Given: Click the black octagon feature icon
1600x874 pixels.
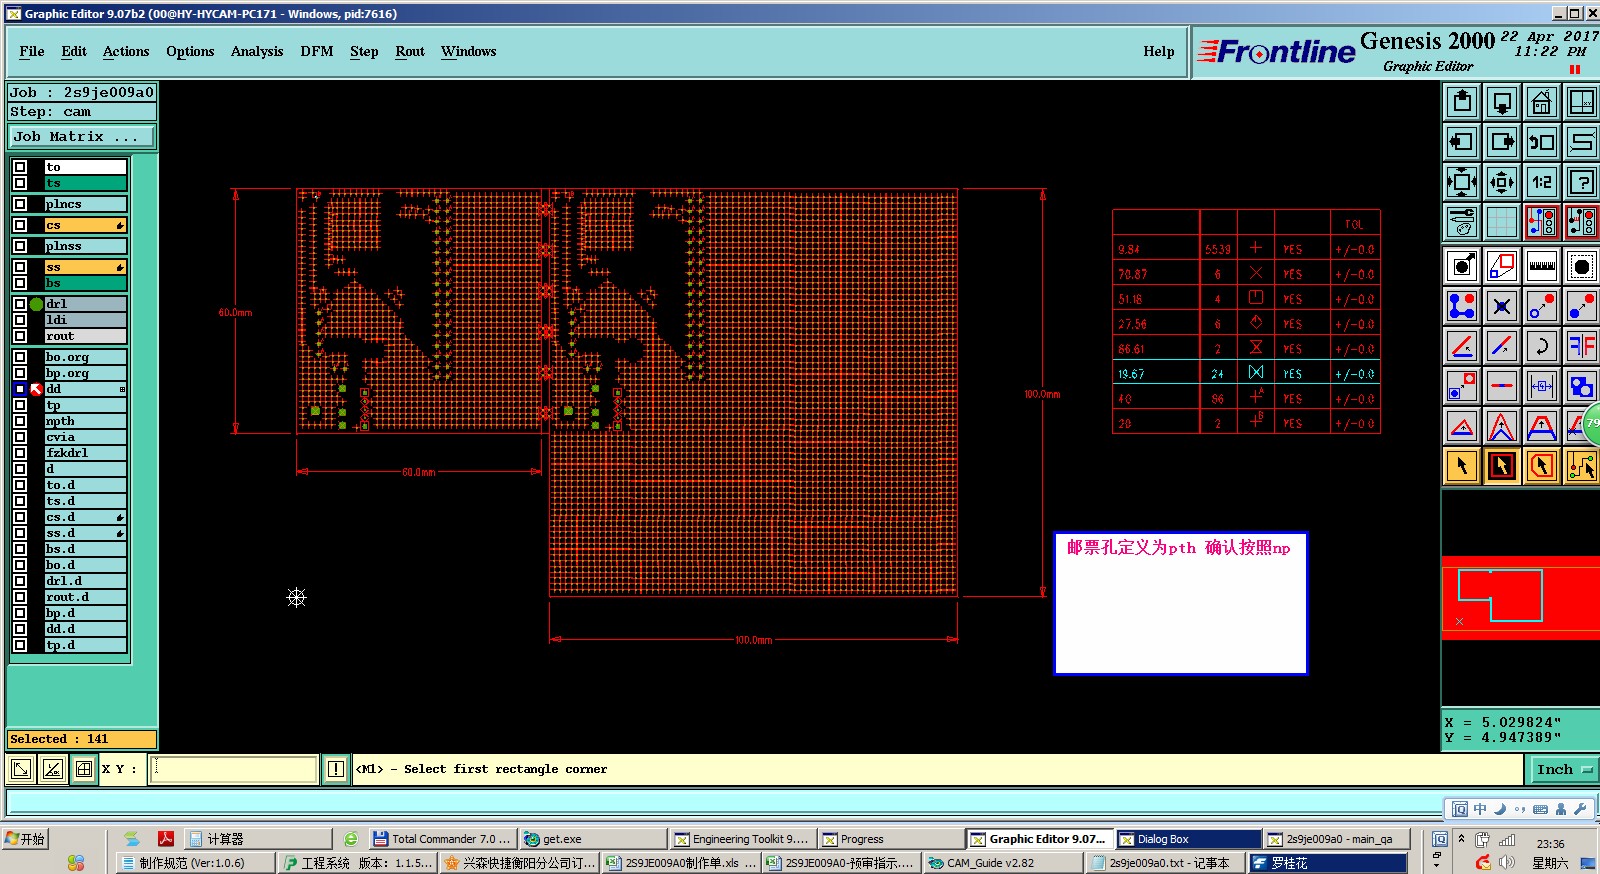Looking at the screenshot, I should coord(1581,266).
